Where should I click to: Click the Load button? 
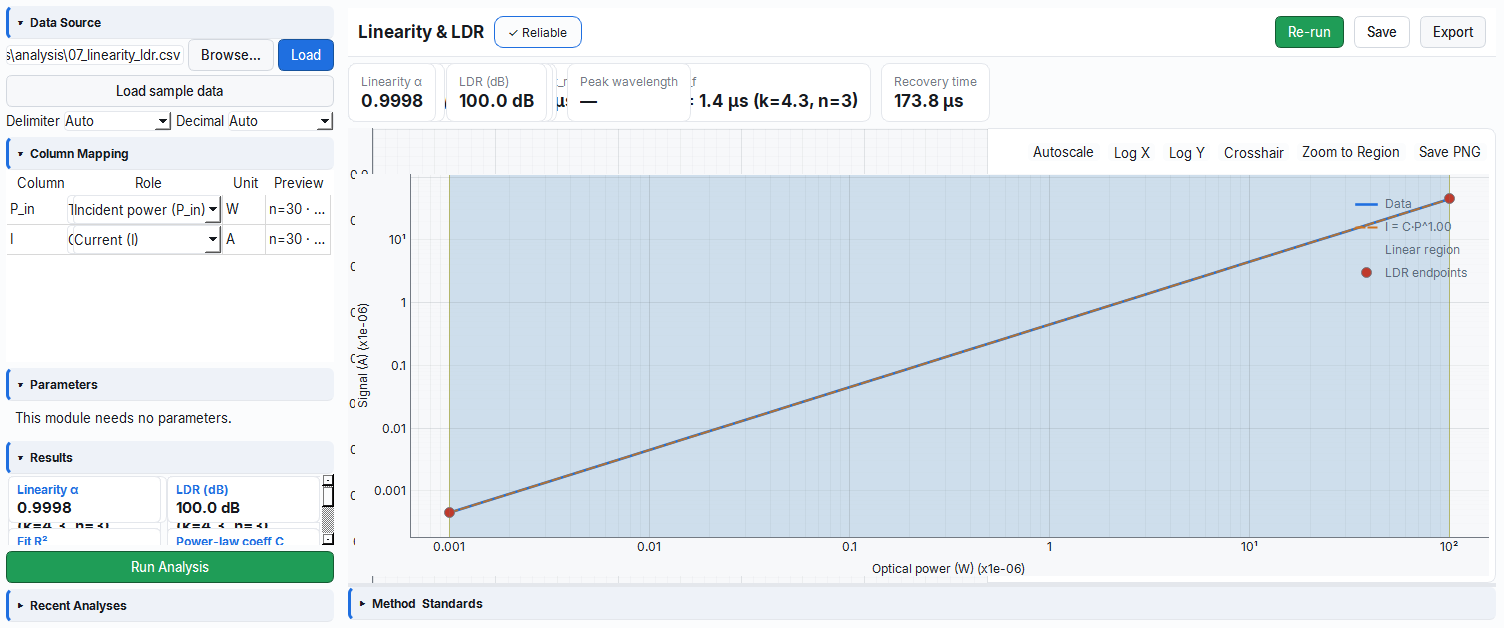point(306,55)
